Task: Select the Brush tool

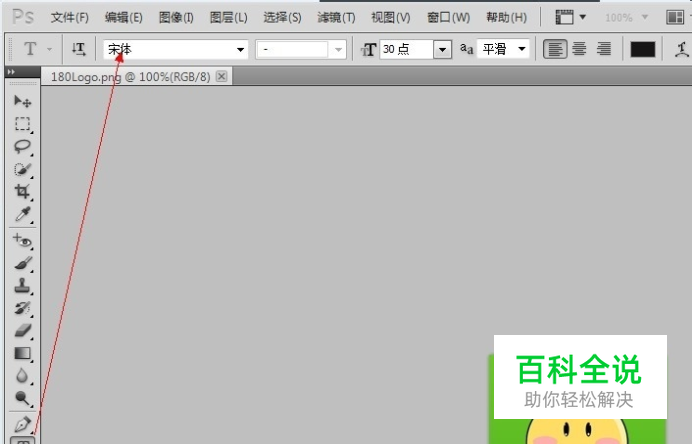Action: 22,264
